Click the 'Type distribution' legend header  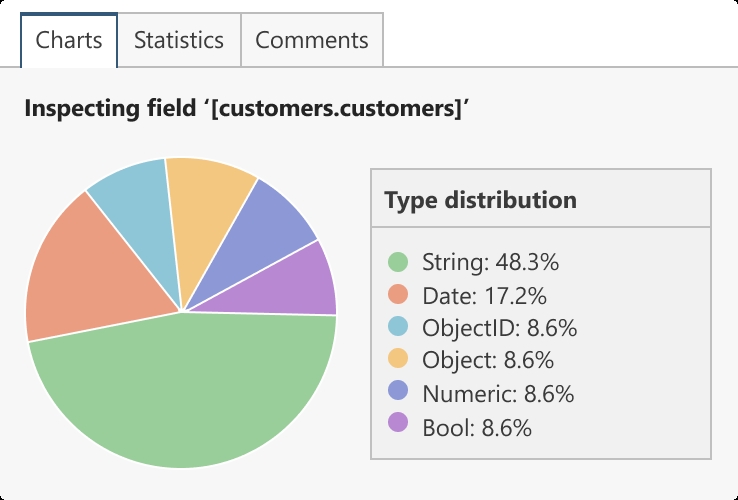click(x=481, y=200)
